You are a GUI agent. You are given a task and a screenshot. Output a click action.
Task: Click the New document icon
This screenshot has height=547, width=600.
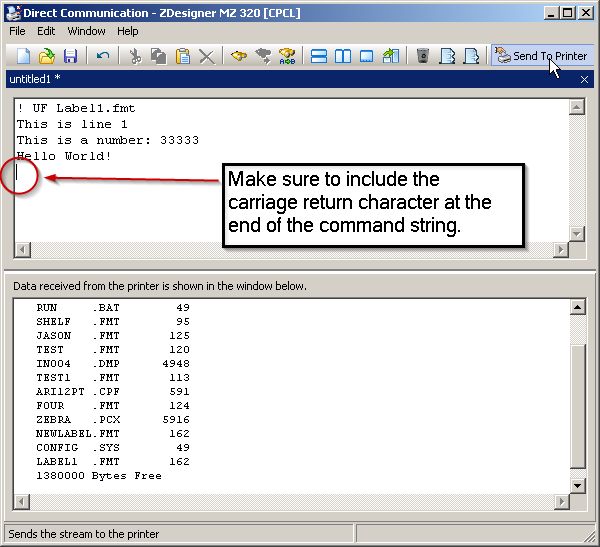point(22,56)
